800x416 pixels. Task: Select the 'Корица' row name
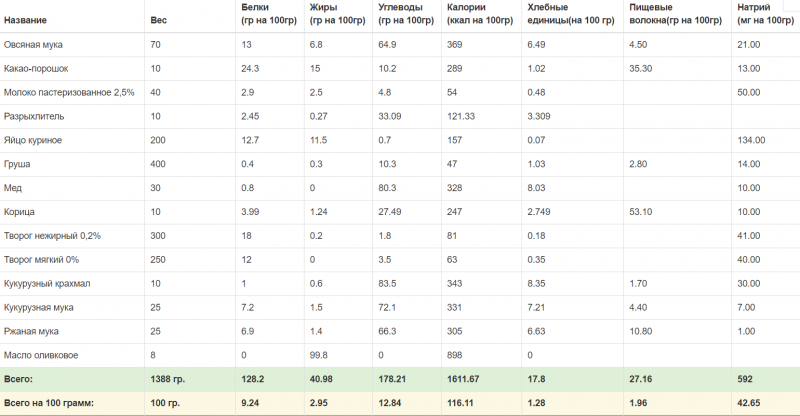click(x=19, y=212)
